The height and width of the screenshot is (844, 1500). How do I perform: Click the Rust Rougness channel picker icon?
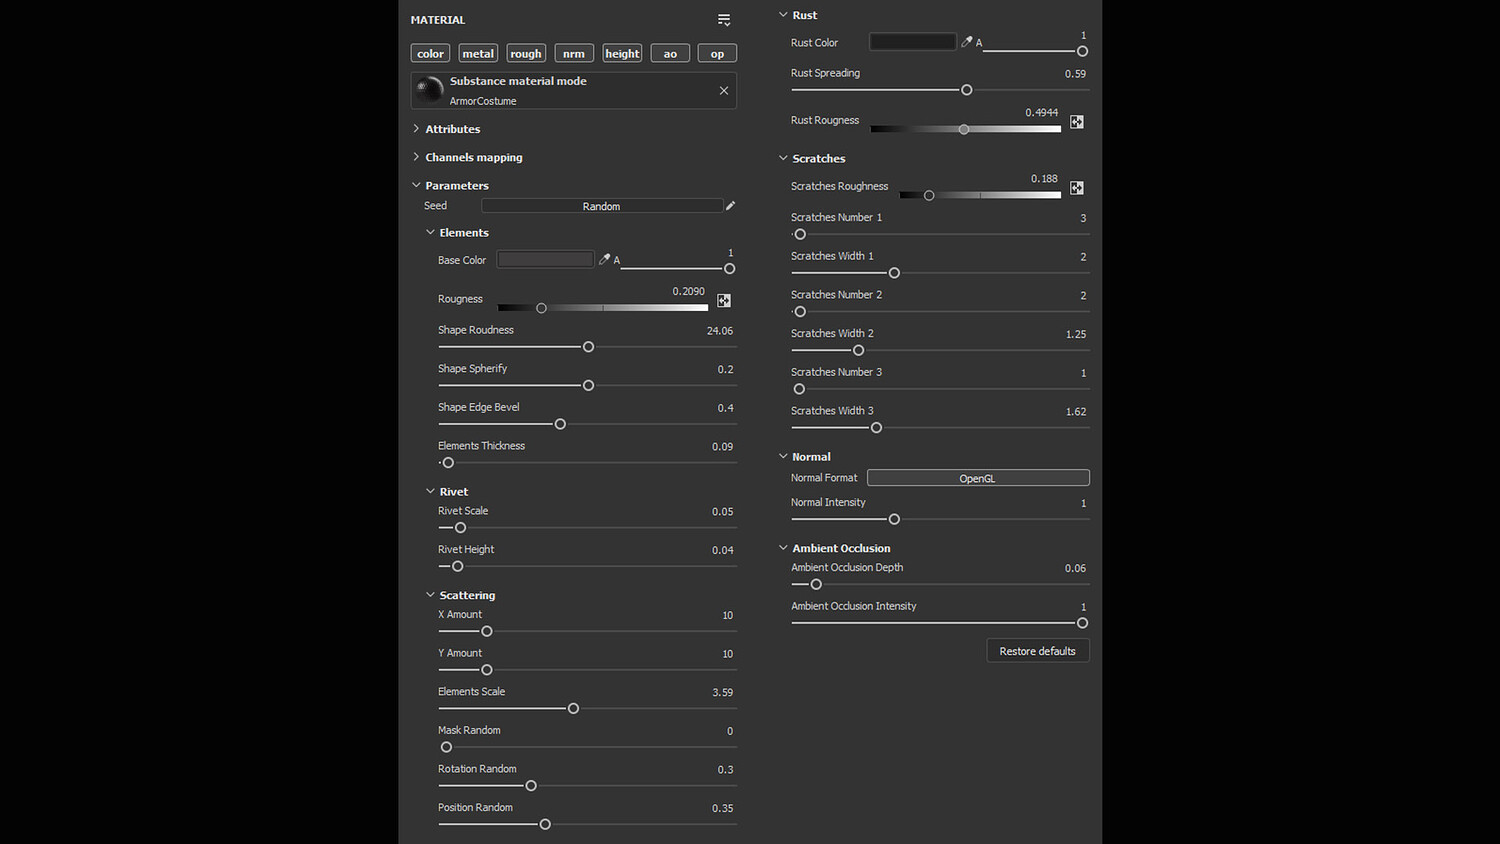click(x=1077, y=122)
